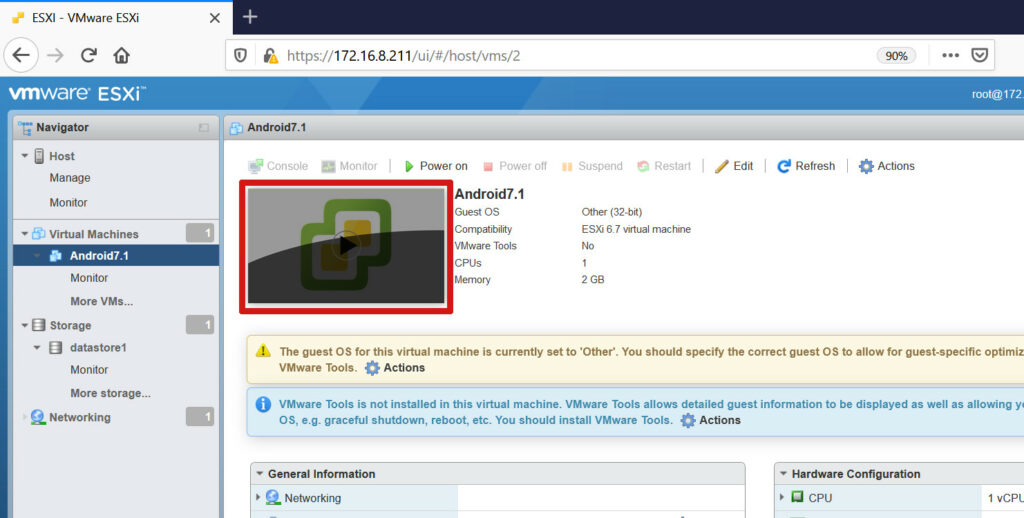Click the root user account menu
The image size is (1024, 518).
pyautogui.click(x=997, y=94)
